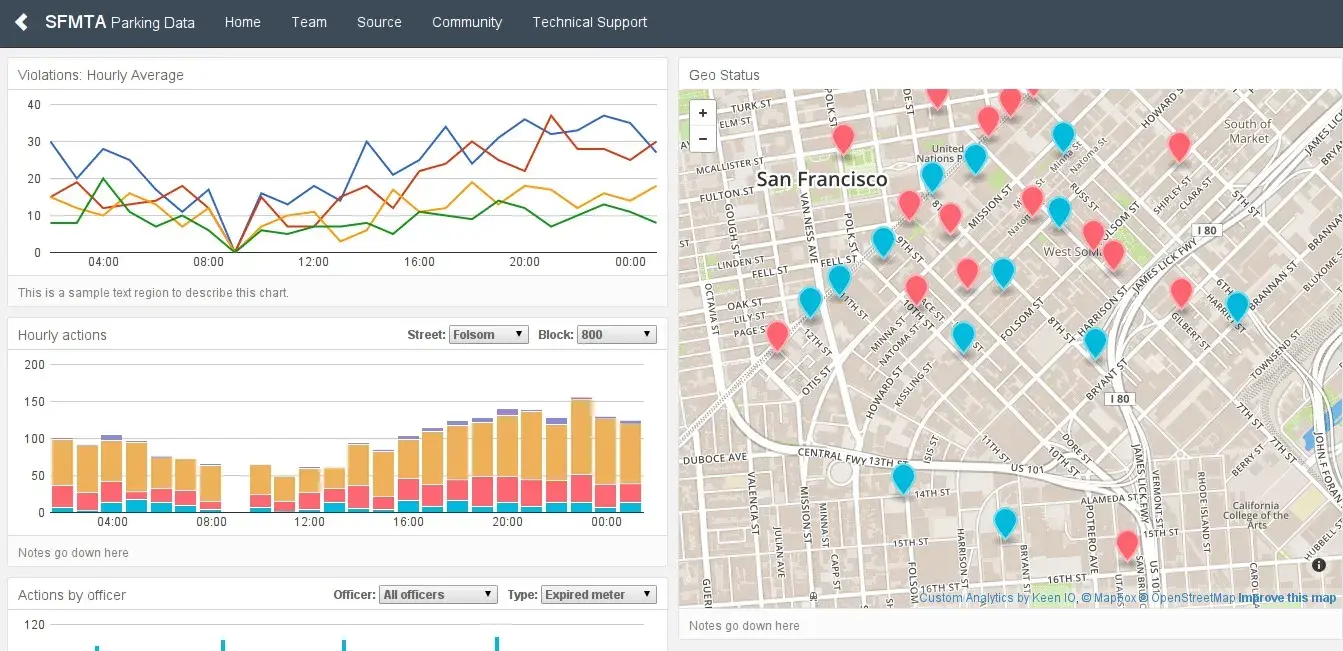Select blue marker near Brannan St and Harriet St

click(x=1237, y=305)
